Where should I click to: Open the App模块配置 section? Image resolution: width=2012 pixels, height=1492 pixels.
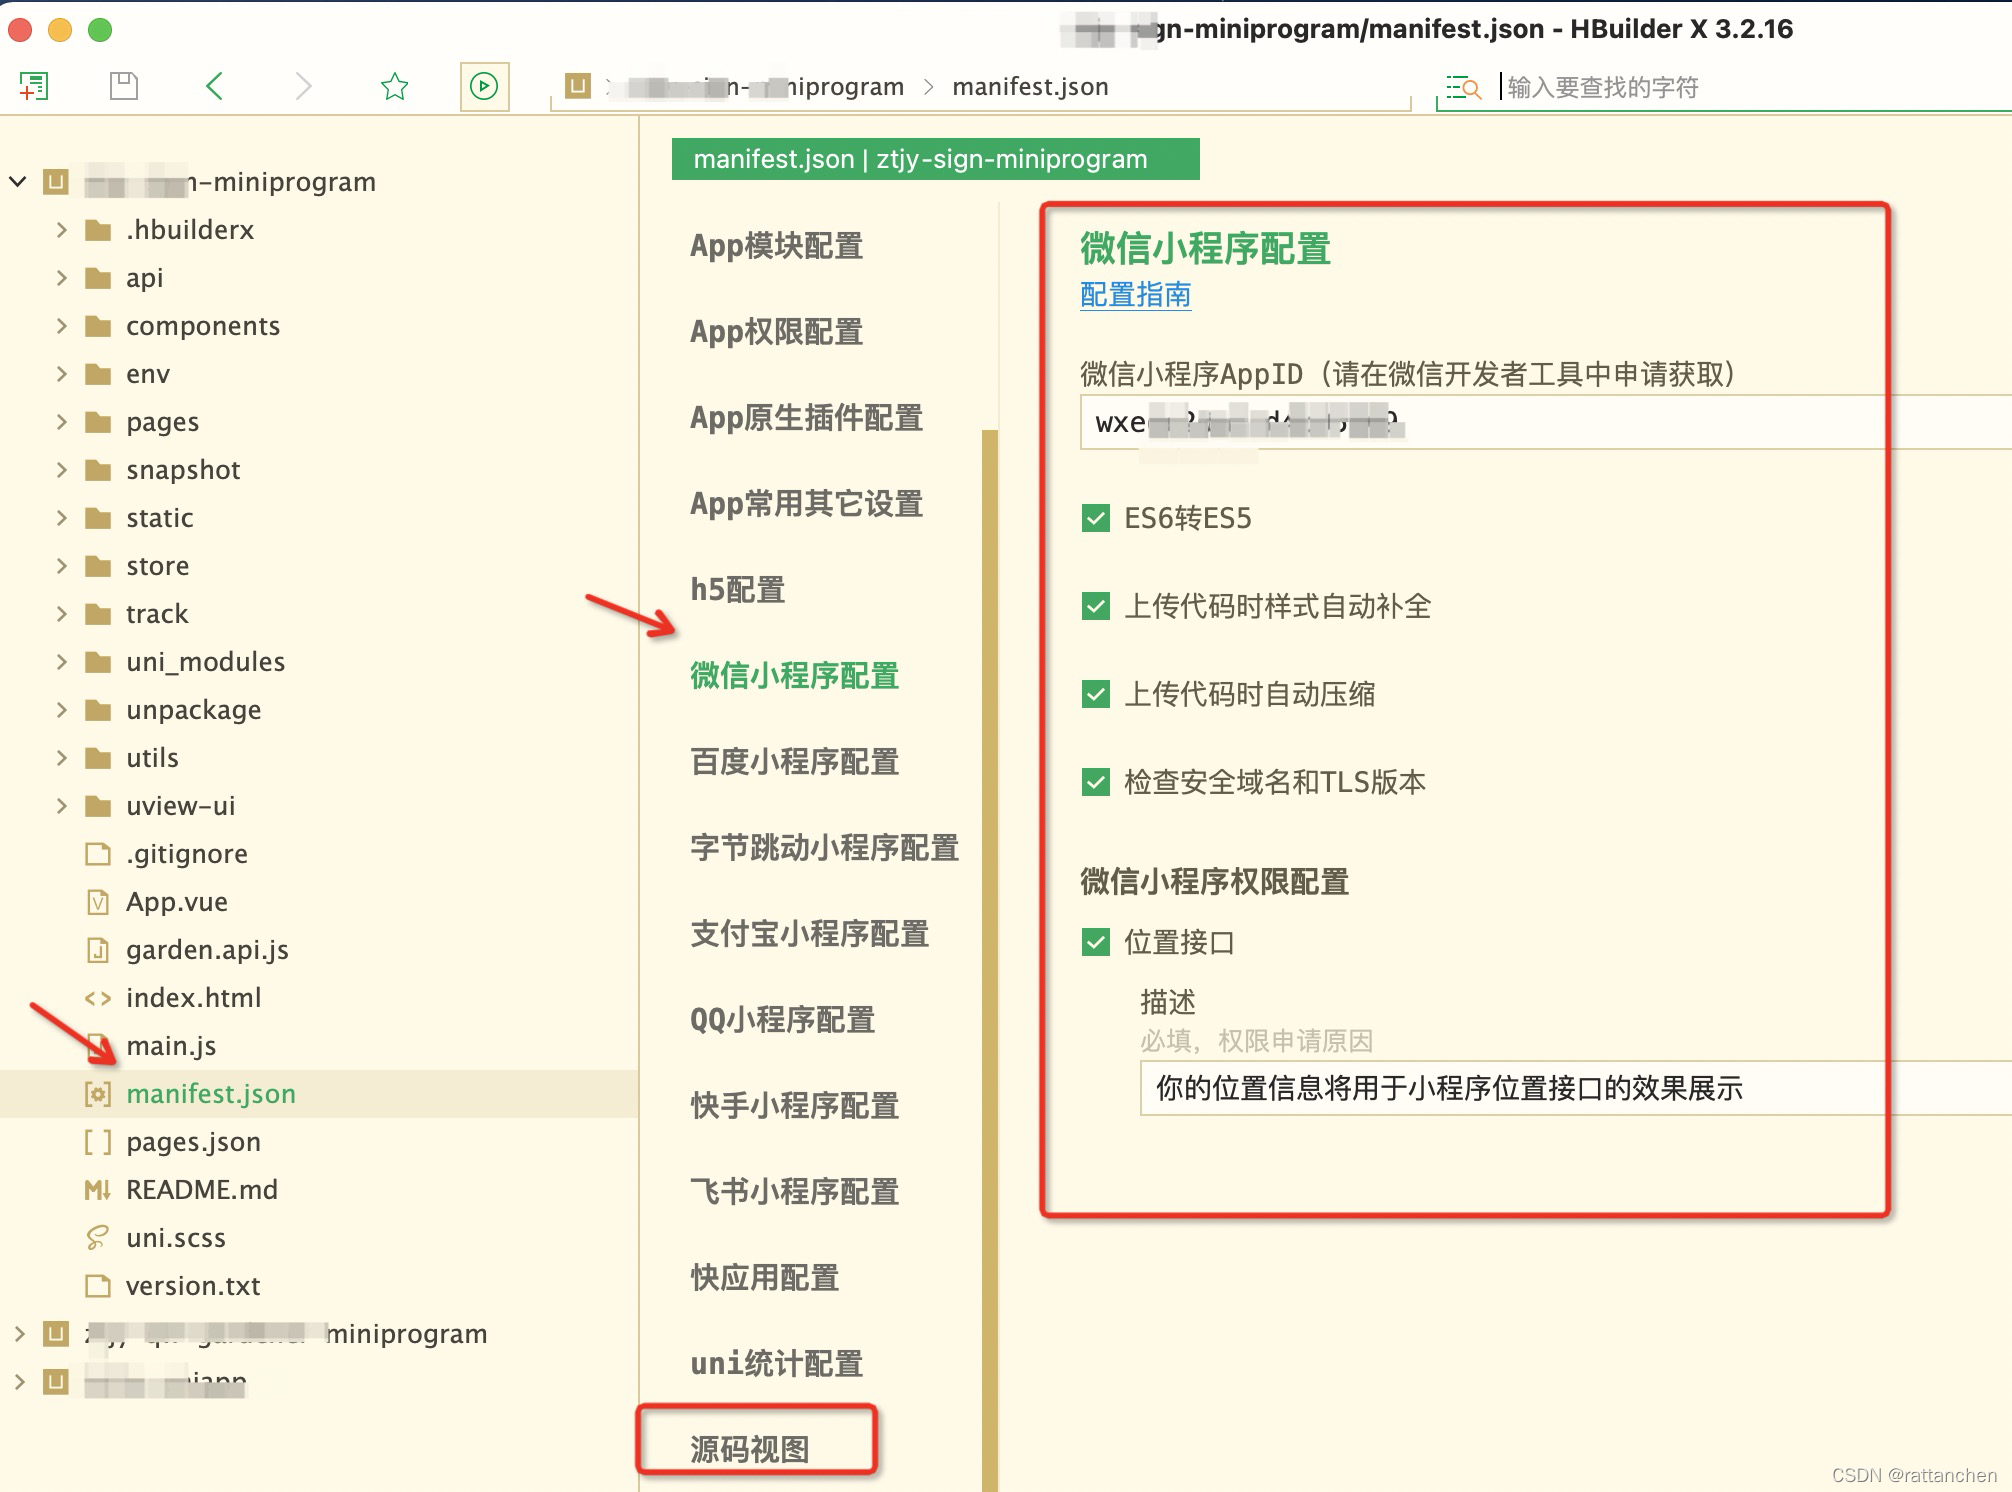tap(777, 246)
